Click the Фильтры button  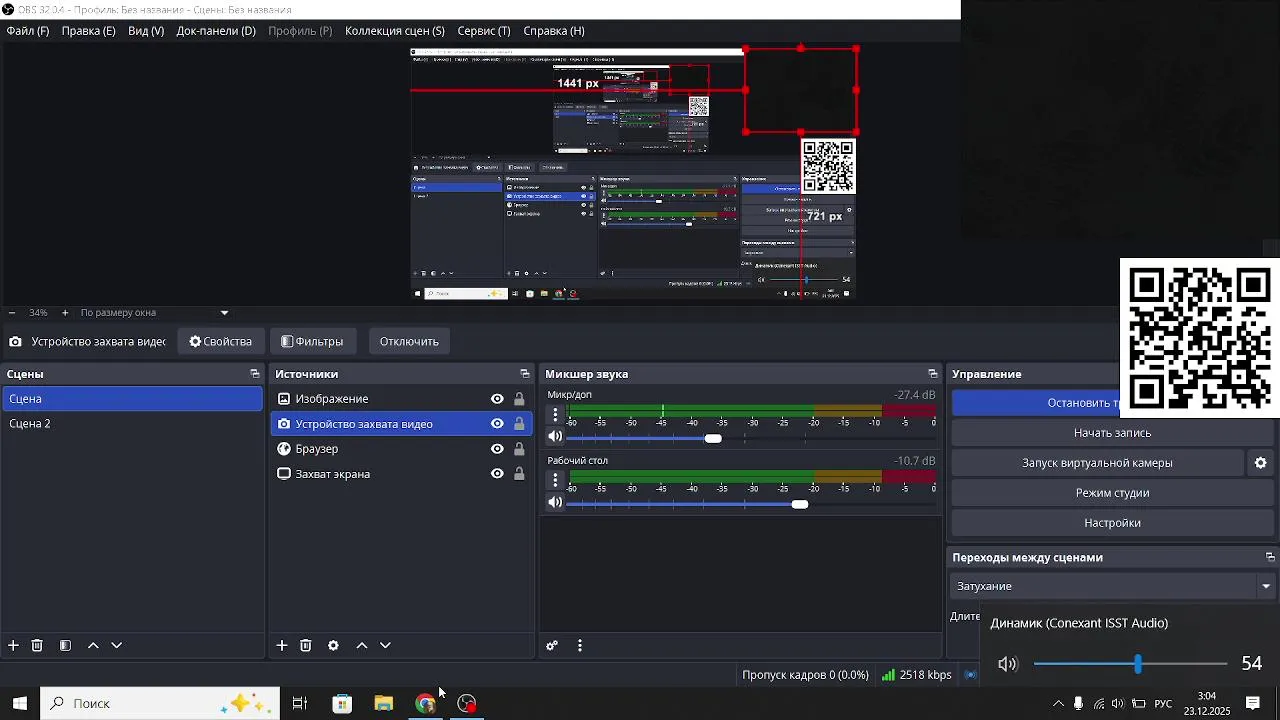pos(312,342)
